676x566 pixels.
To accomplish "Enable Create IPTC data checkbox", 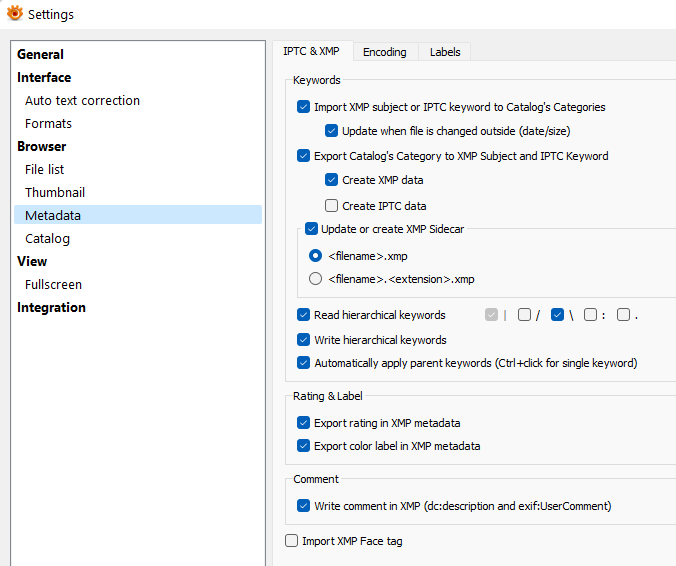I will [x=332, y=206].
